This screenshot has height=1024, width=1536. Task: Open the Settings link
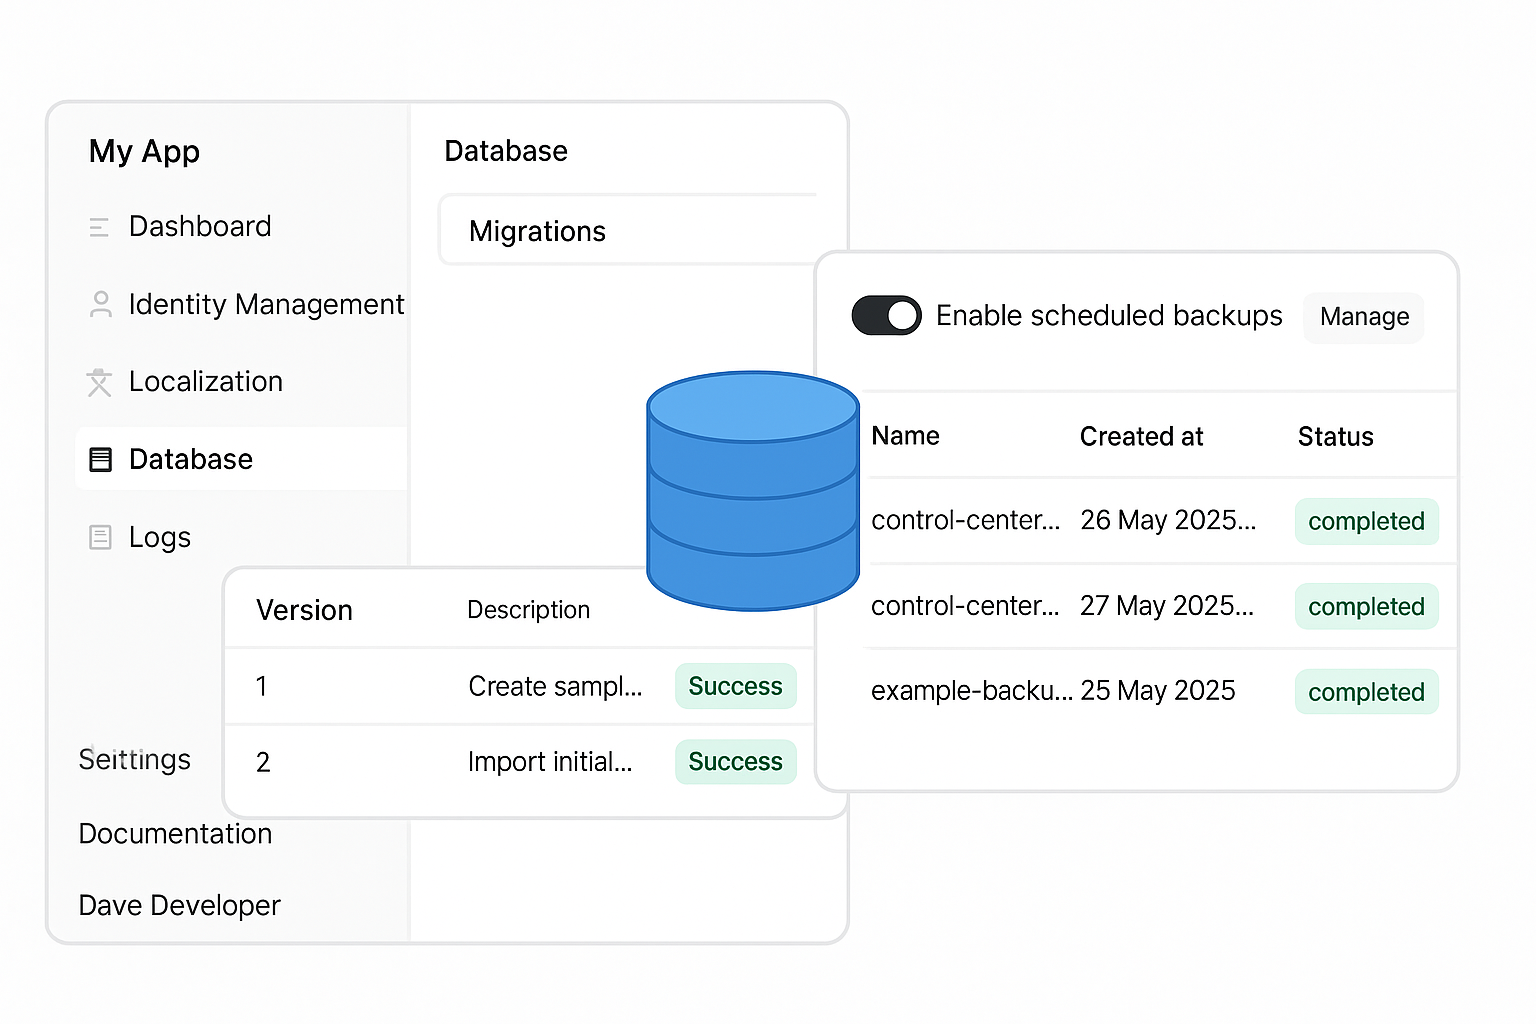pos(135,760)
